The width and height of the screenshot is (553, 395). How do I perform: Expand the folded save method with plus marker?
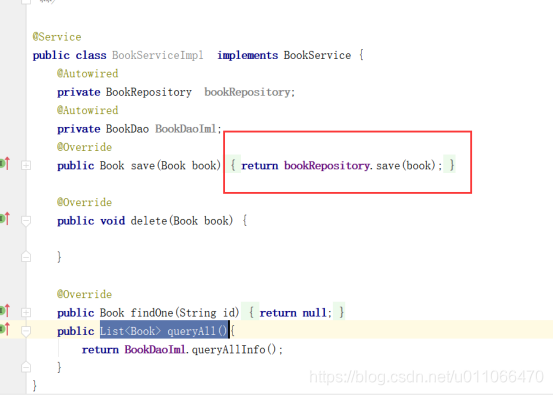26,165
